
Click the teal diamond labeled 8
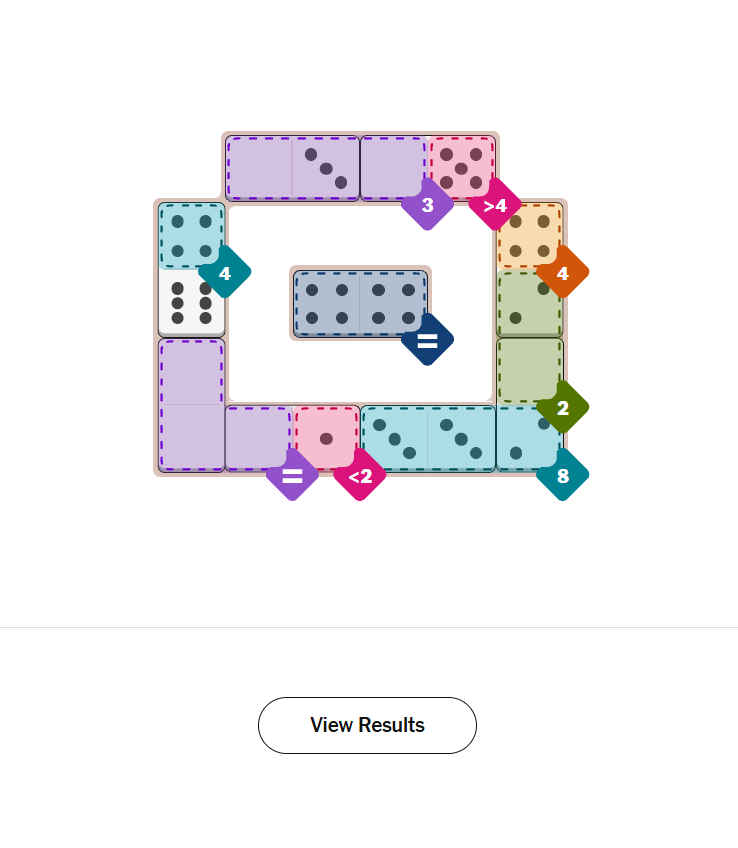(562, 475)
